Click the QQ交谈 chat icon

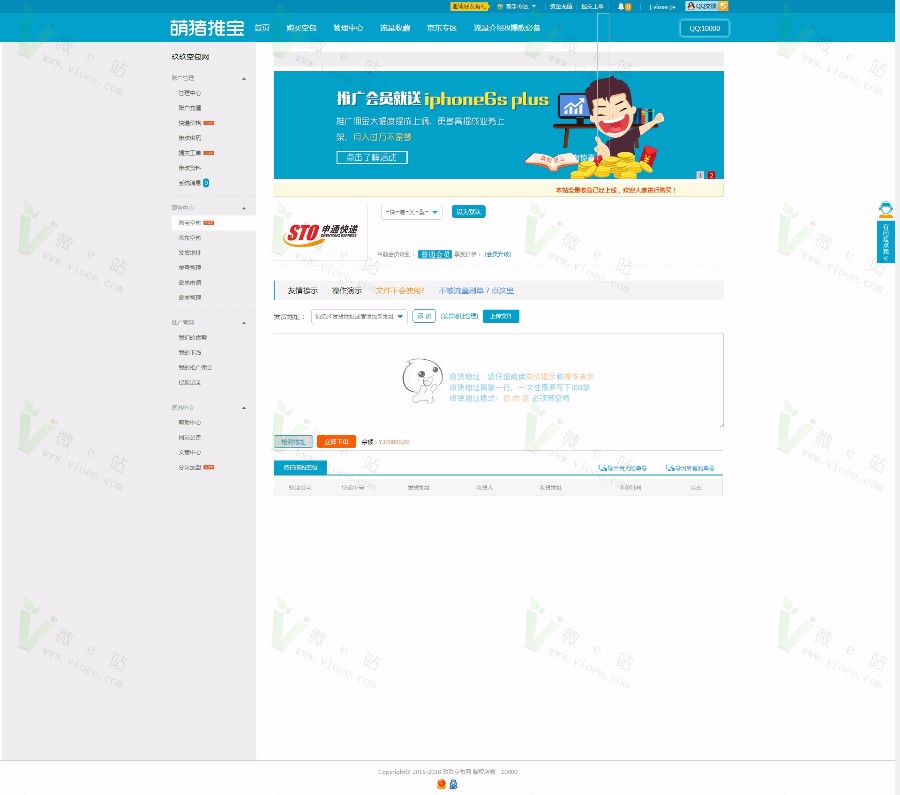[701, 6]
